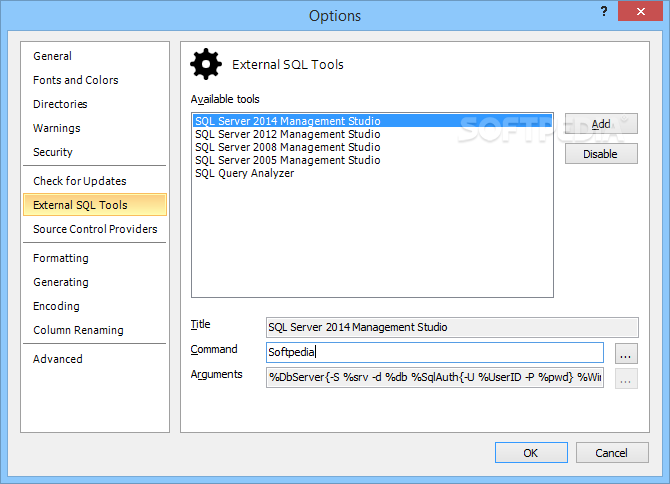The width and height of the screenshot is (670, 484).
Task: Open the General options page
Action: point(52,56)
